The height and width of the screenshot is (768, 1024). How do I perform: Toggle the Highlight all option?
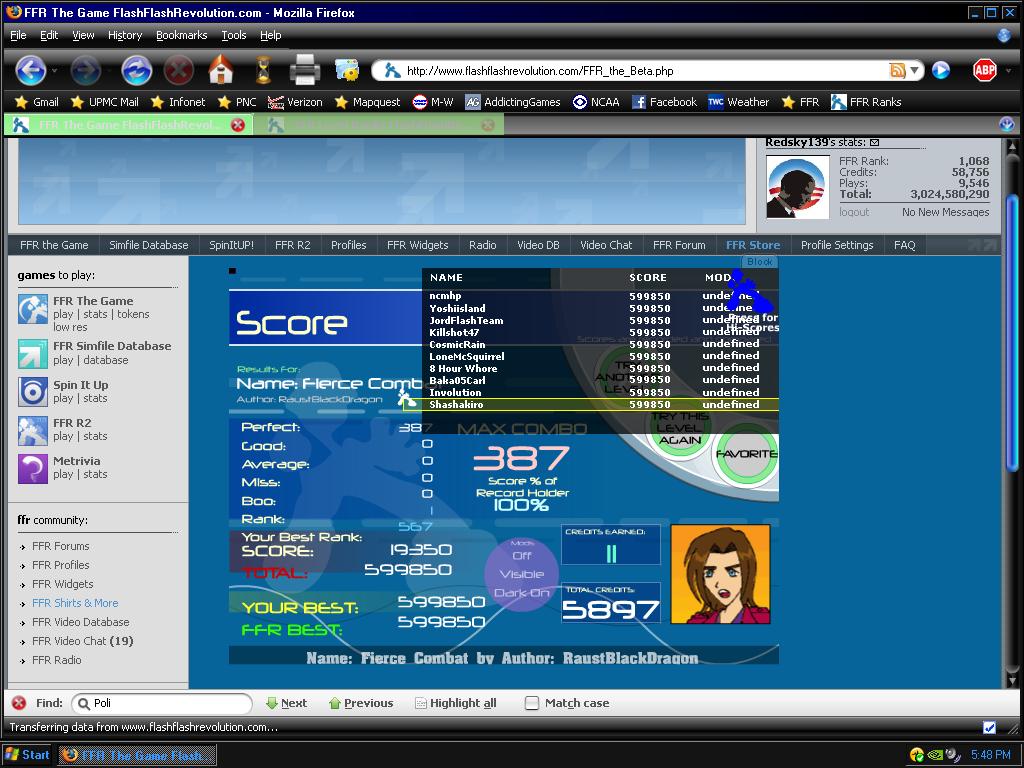(x=456, y=703)
